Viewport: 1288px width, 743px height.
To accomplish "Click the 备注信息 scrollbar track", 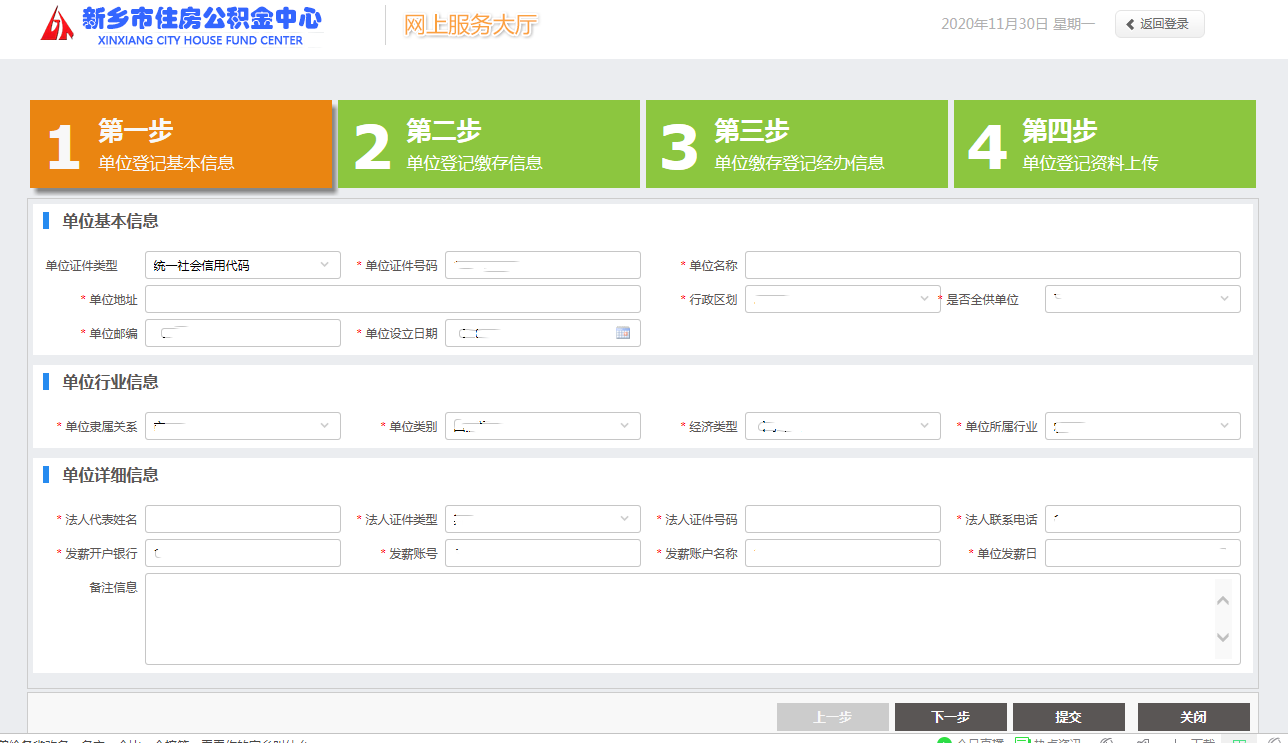I will coord(1222,619).
